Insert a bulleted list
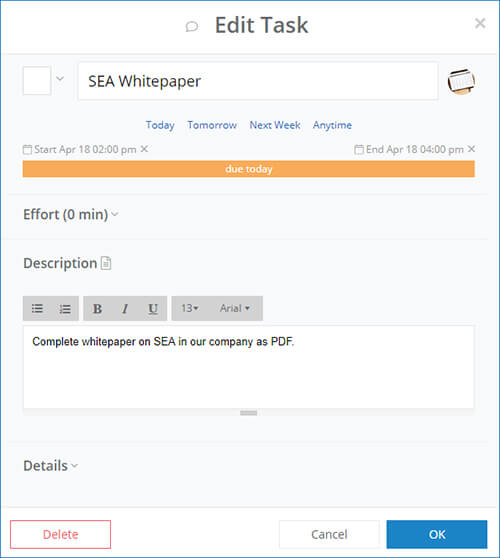The height and width of the screenshot is (558, 500). pos(37,309)
